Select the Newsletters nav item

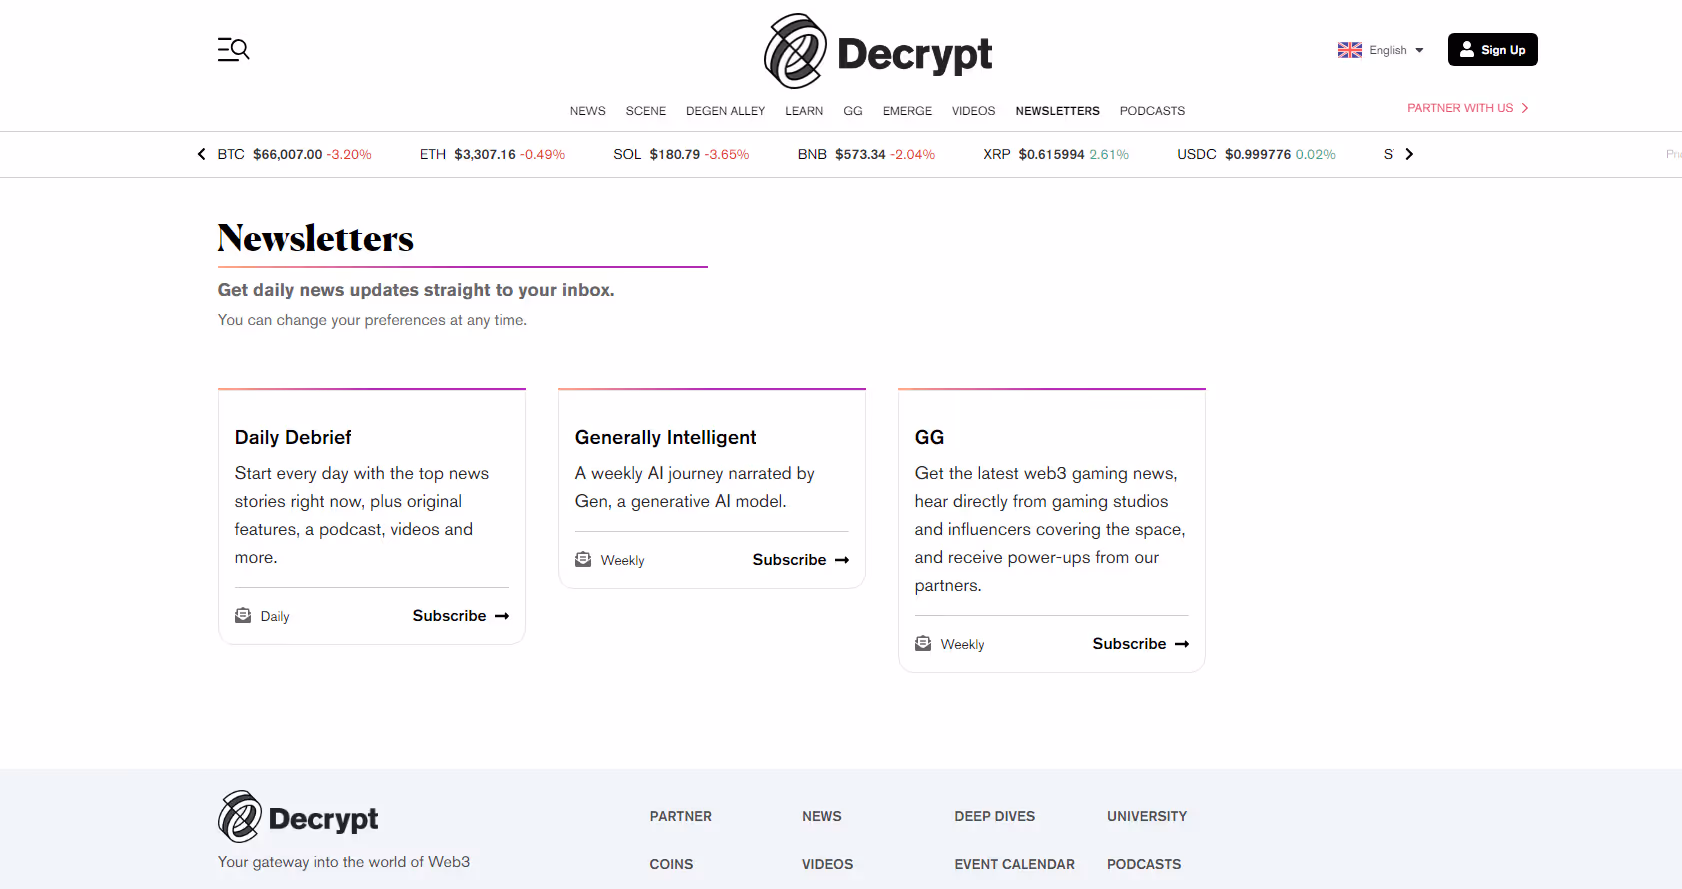1058,111
